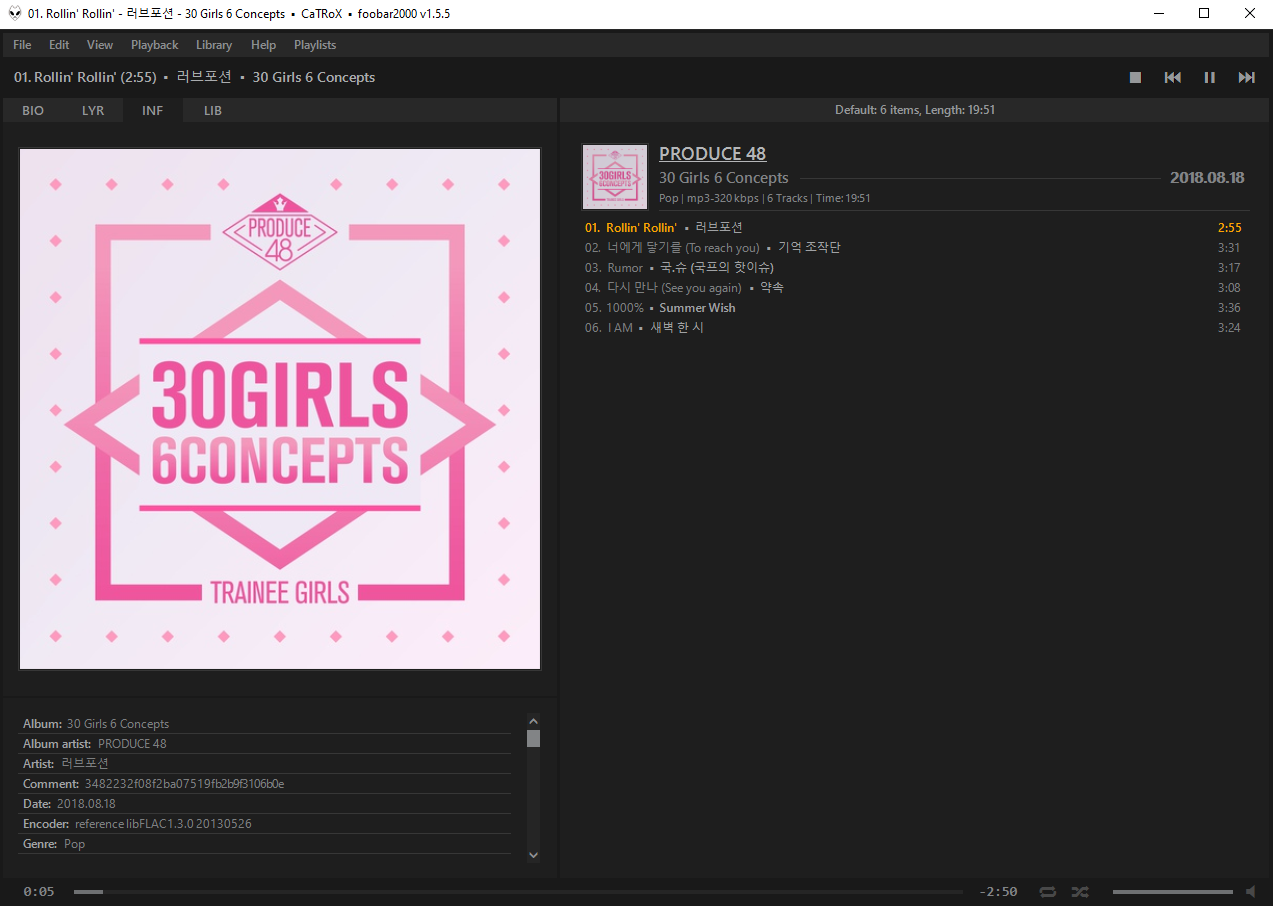1273x906 pixels.
Task: Toggle the repeat playback icon
Action: click(1047, 891)
